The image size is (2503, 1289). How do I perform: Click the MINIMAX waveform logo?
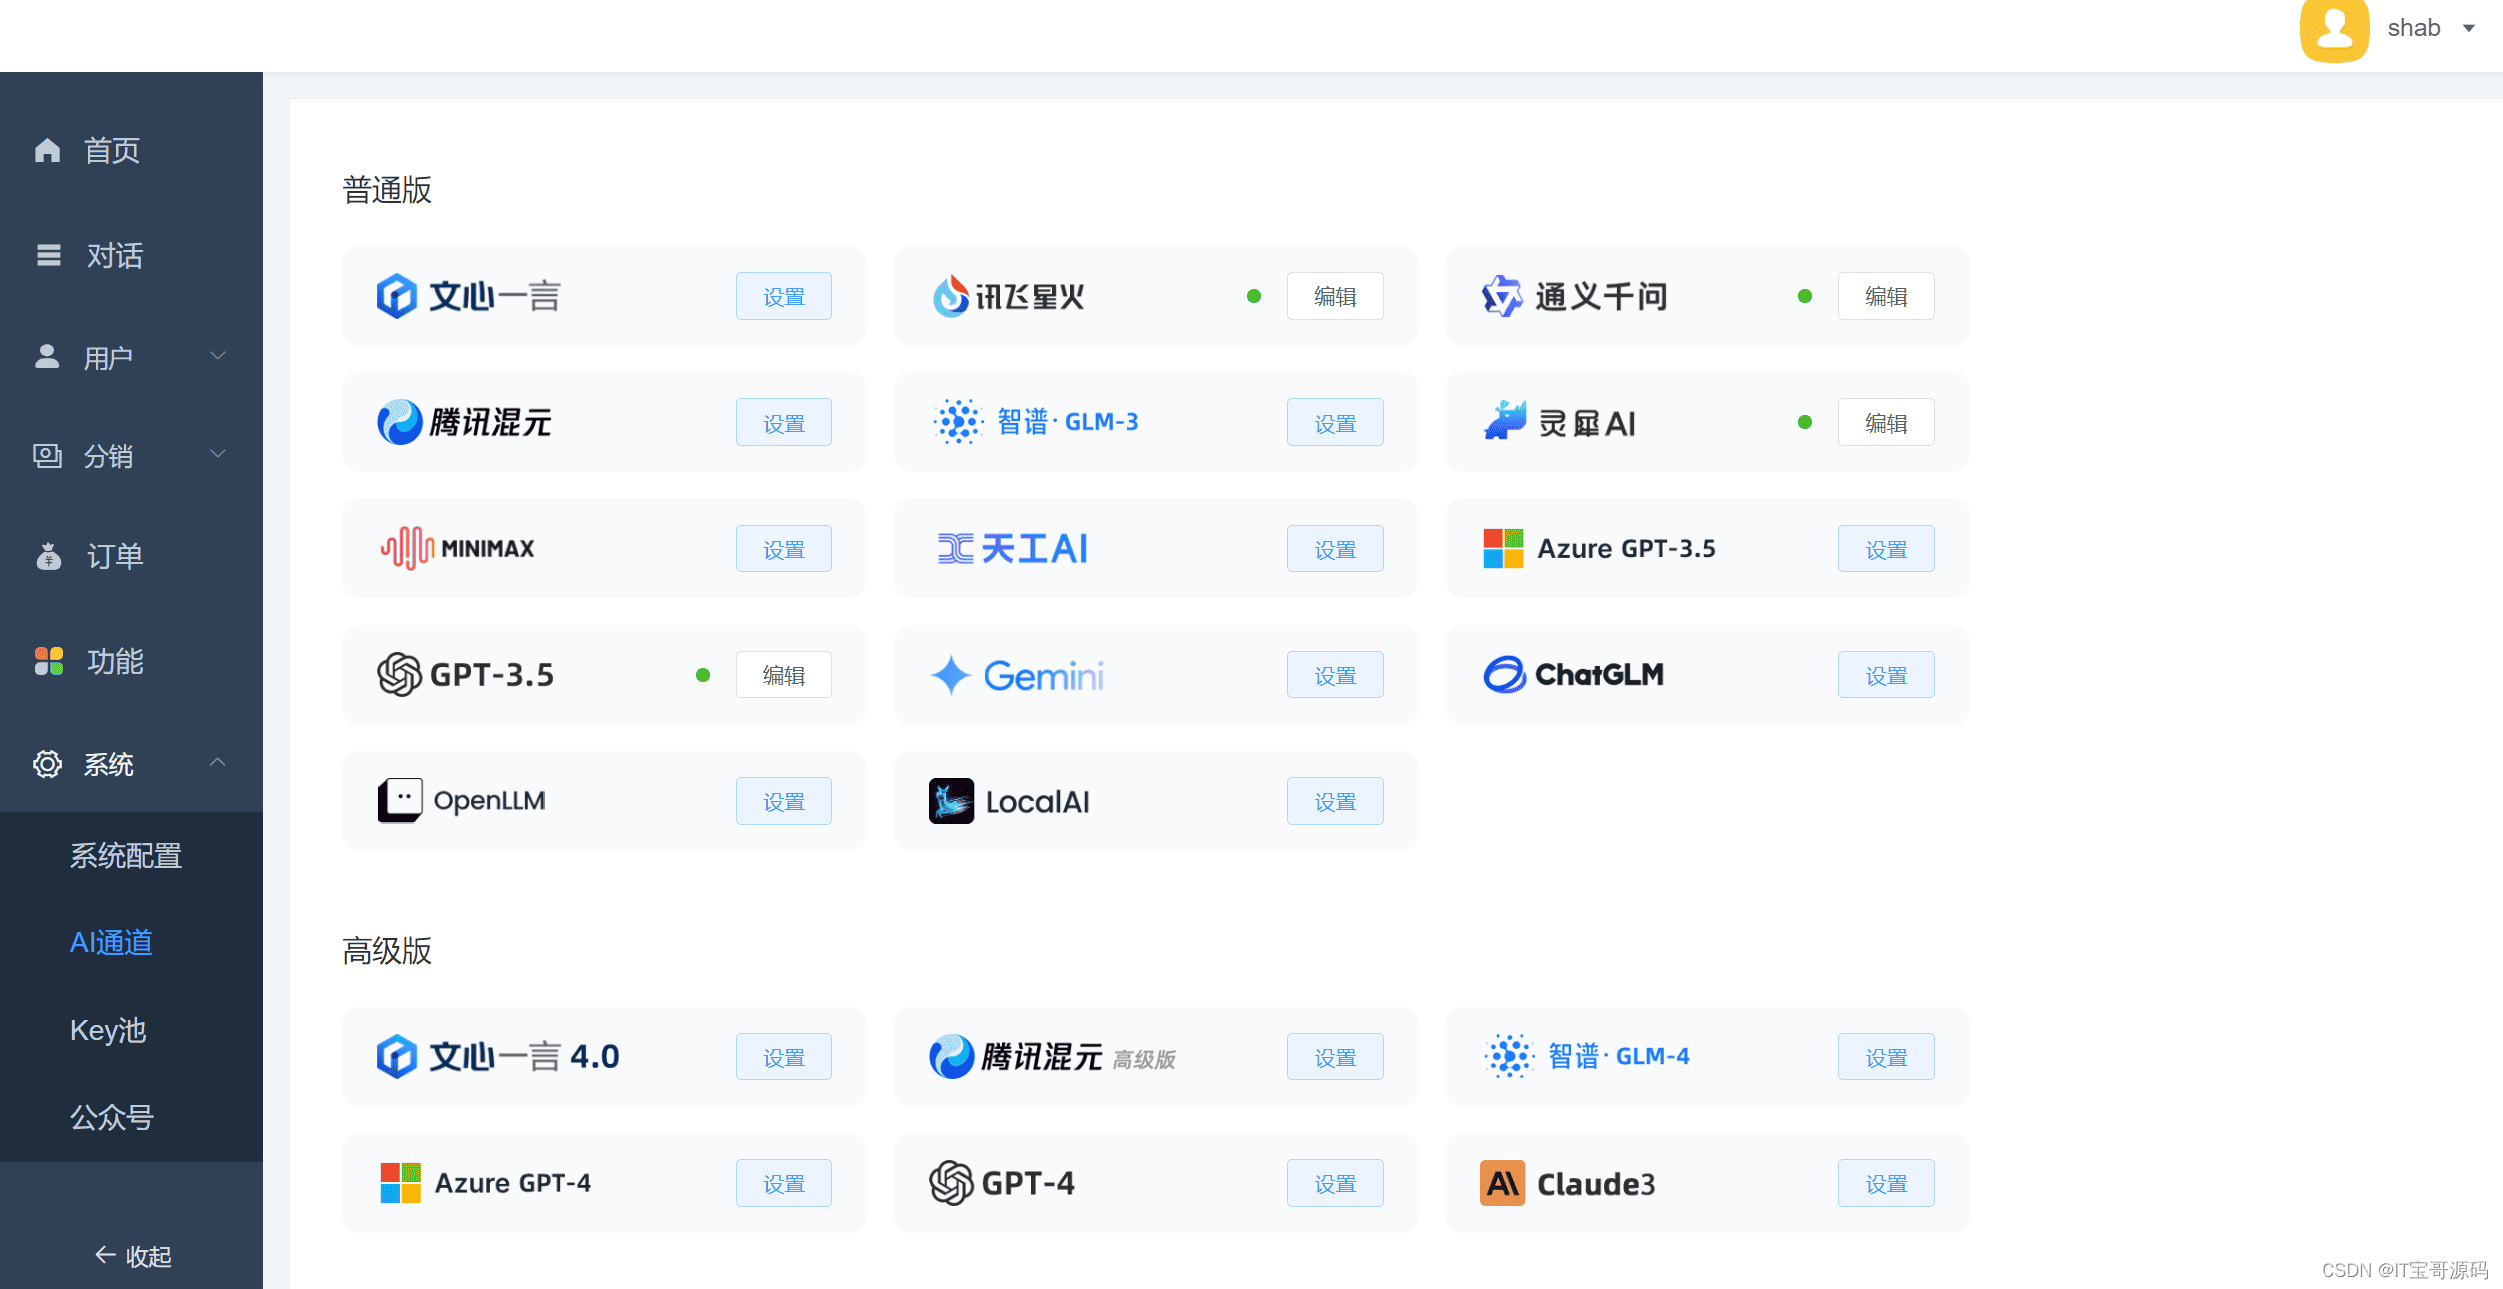pyautogui.click(x=407, y=548)
